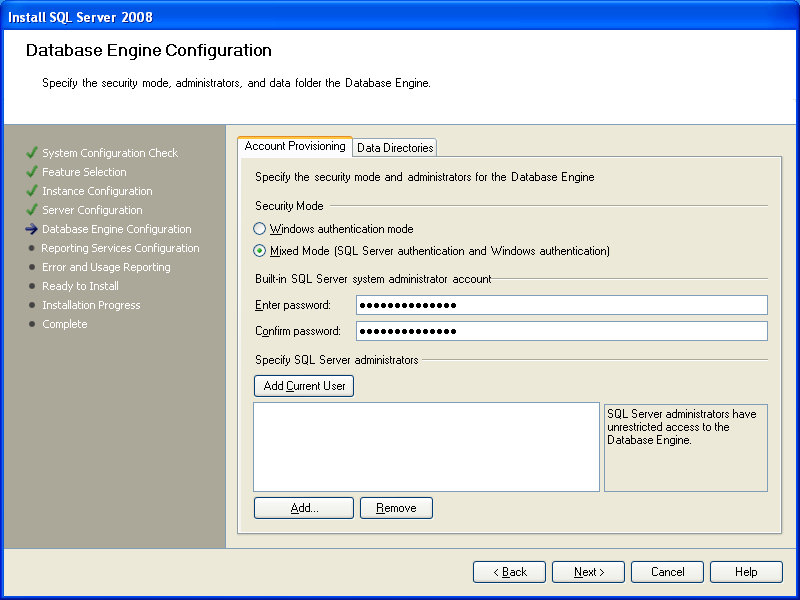Select Windows authentication mode radio button

click(x=260, y=229)
